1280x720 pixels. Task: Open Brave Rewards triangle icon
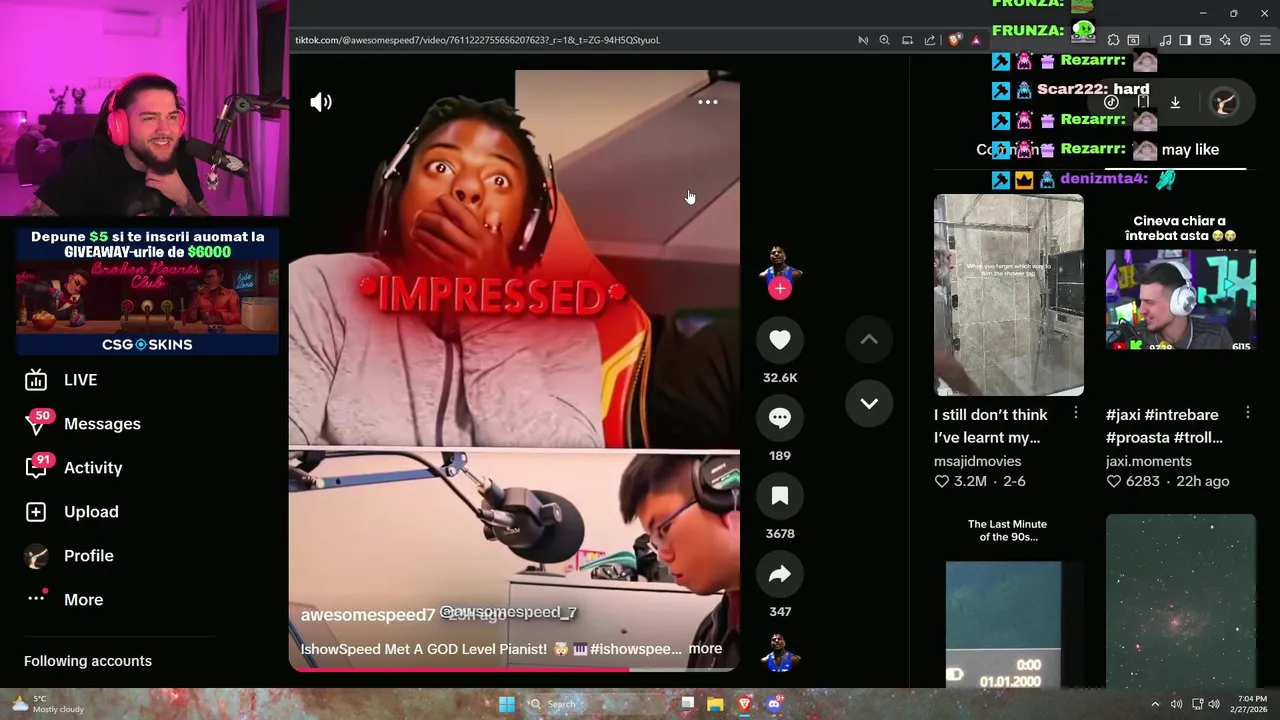(976, 40)
